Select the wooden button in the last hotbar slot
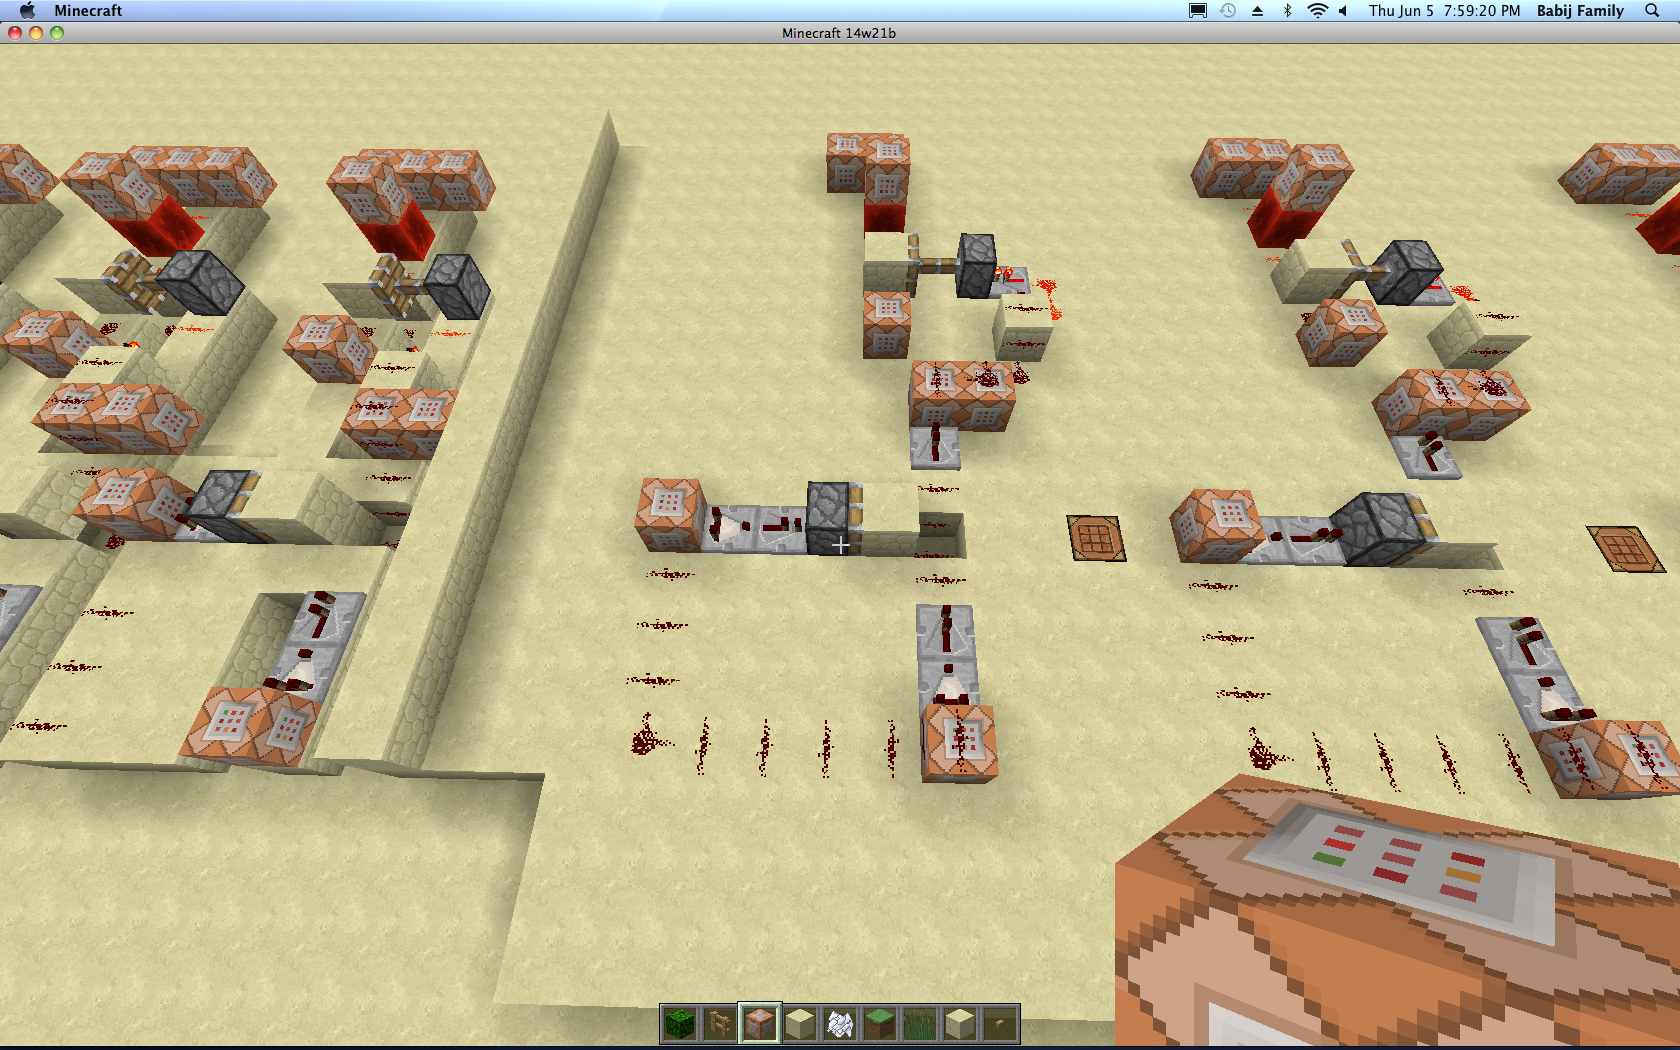1680x1050 pixels. [1000, 1024]
